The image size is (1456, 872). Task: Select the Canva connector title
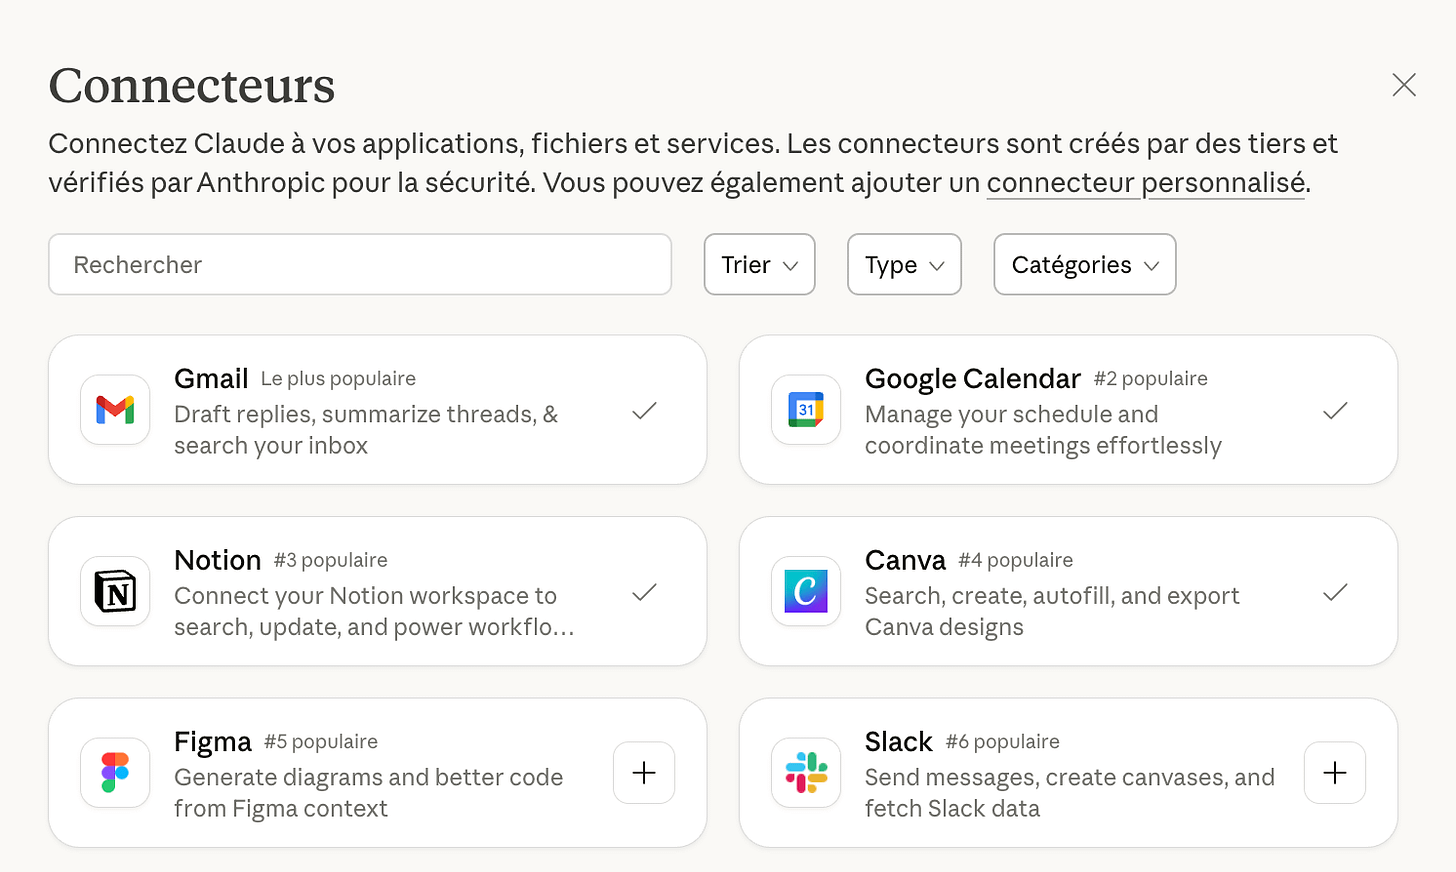point(905,560)
